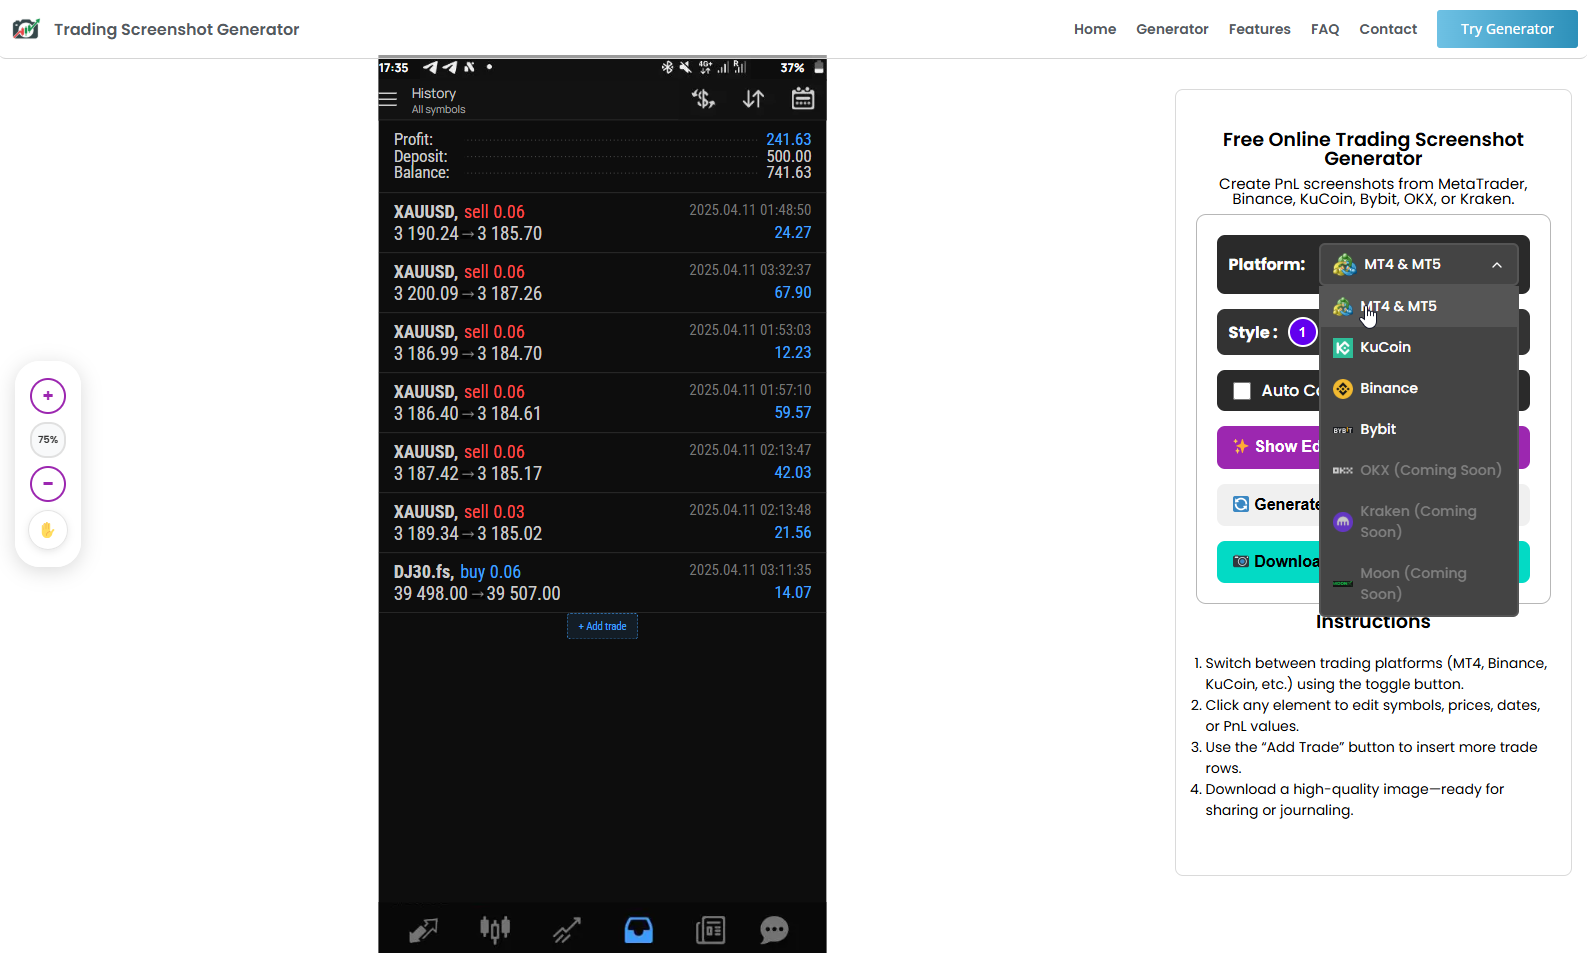This screenshot has width=1587, height=953.
Task: Click the currency filter icon in History header
Action: click(704, 99)
